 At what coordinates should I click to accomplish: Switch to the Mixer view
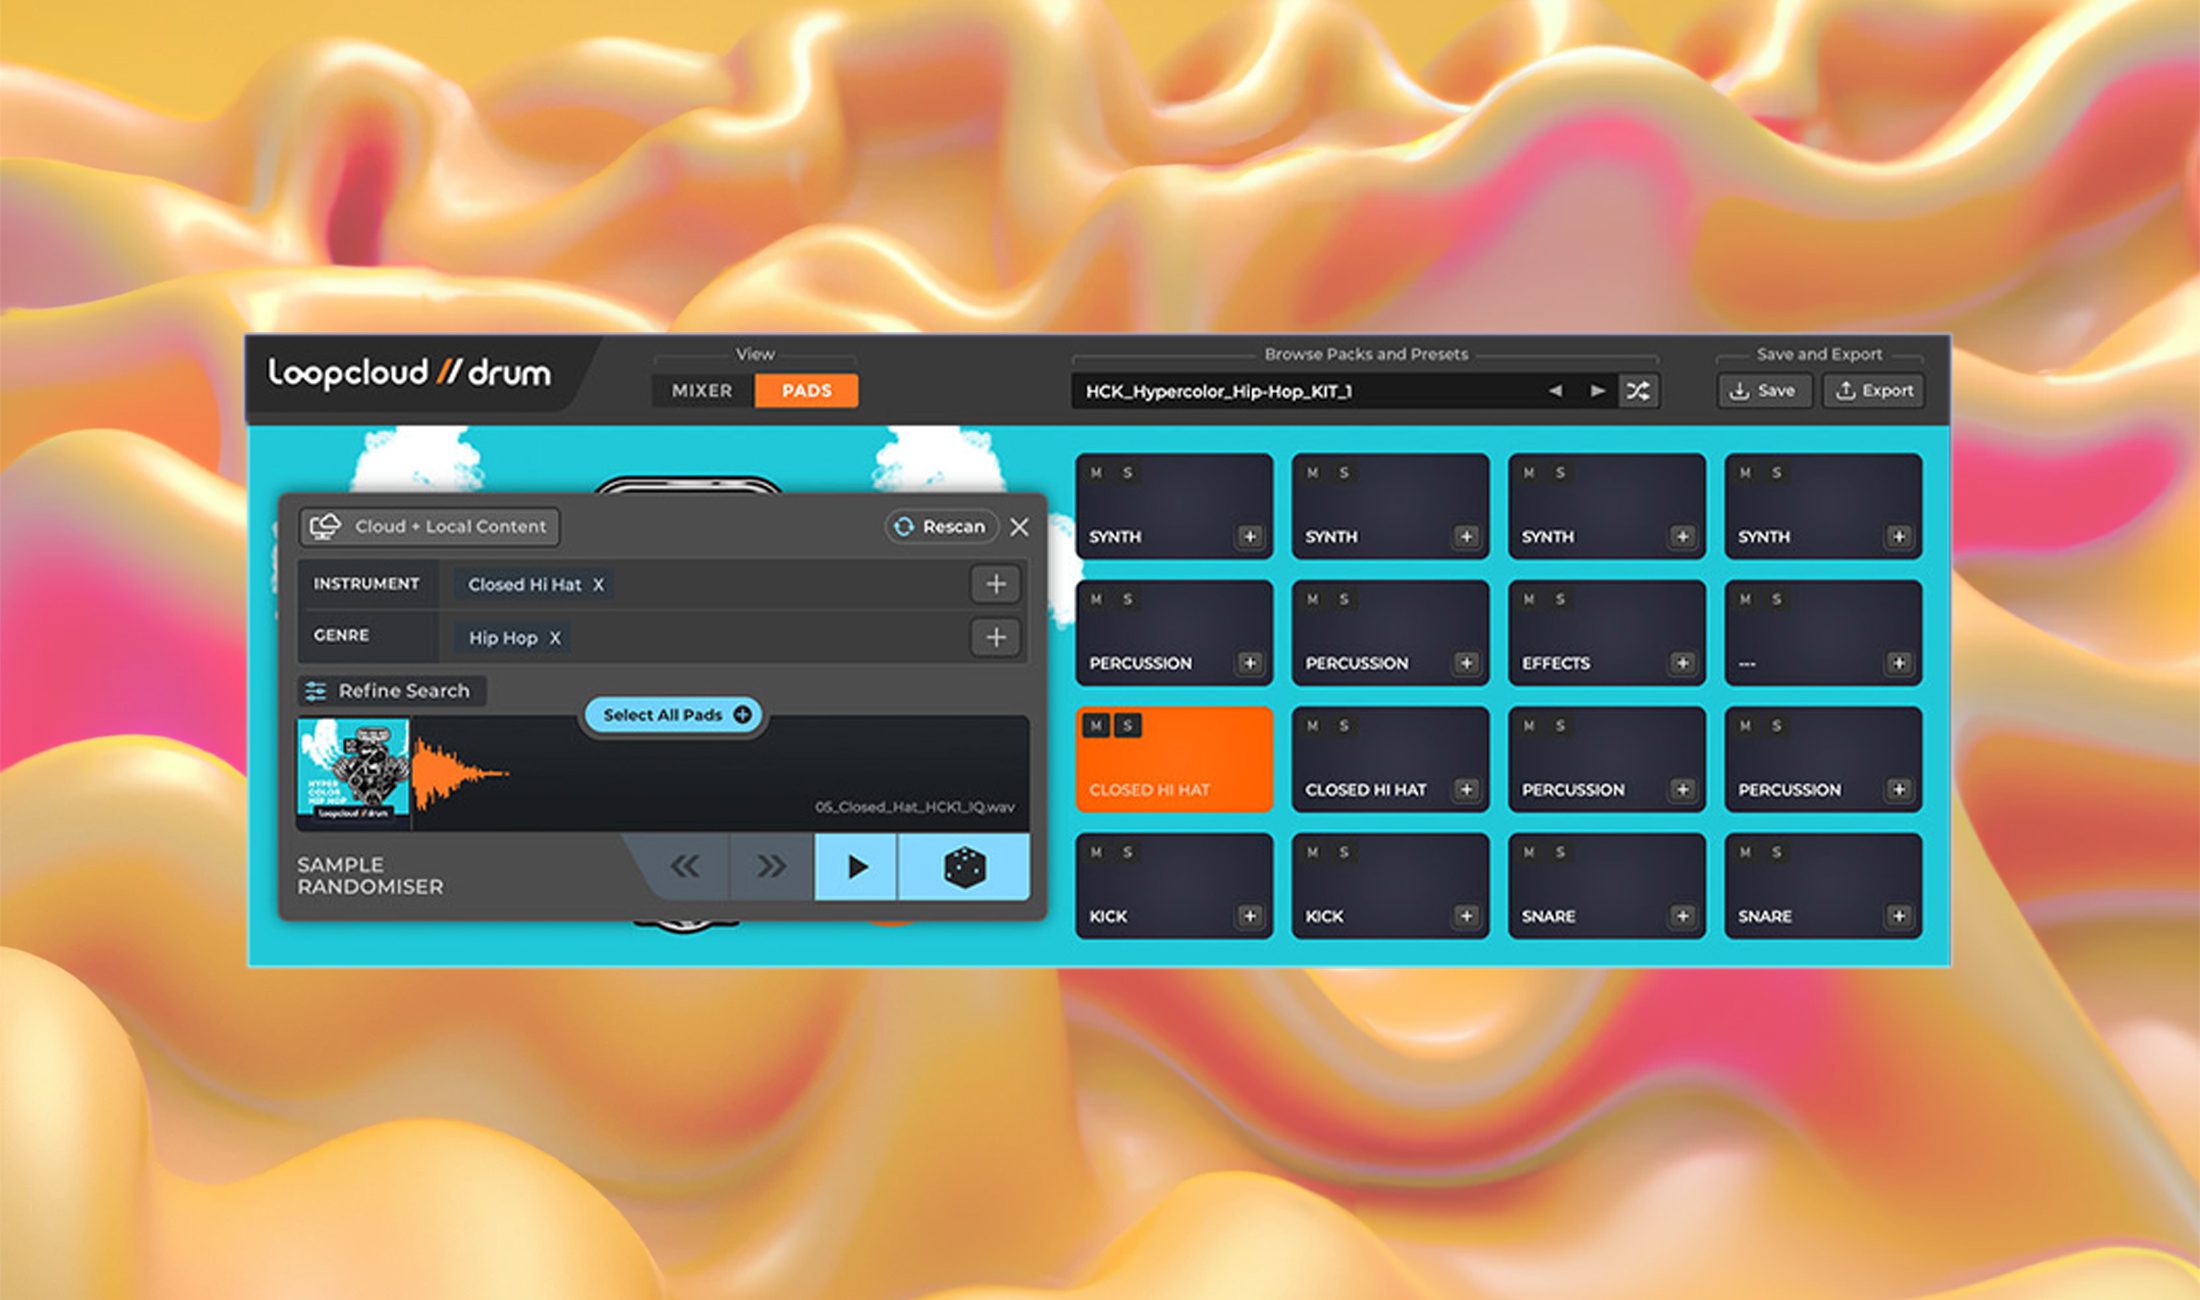(x=701, y=390)
